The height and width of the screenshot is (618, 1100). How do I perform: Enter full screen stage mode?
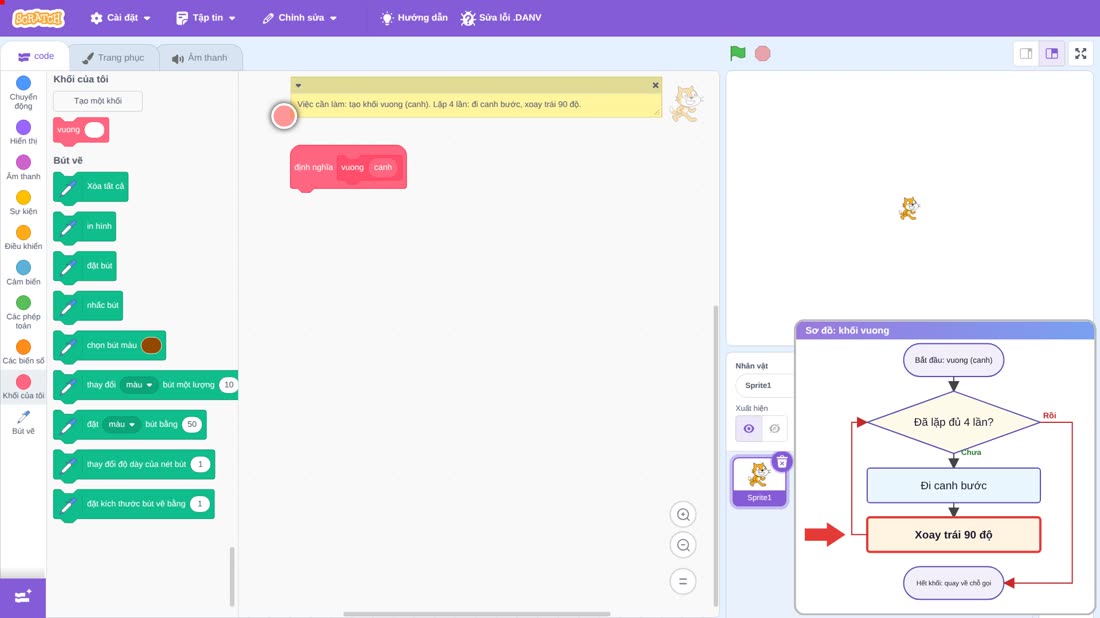[x=1080, y=53]
